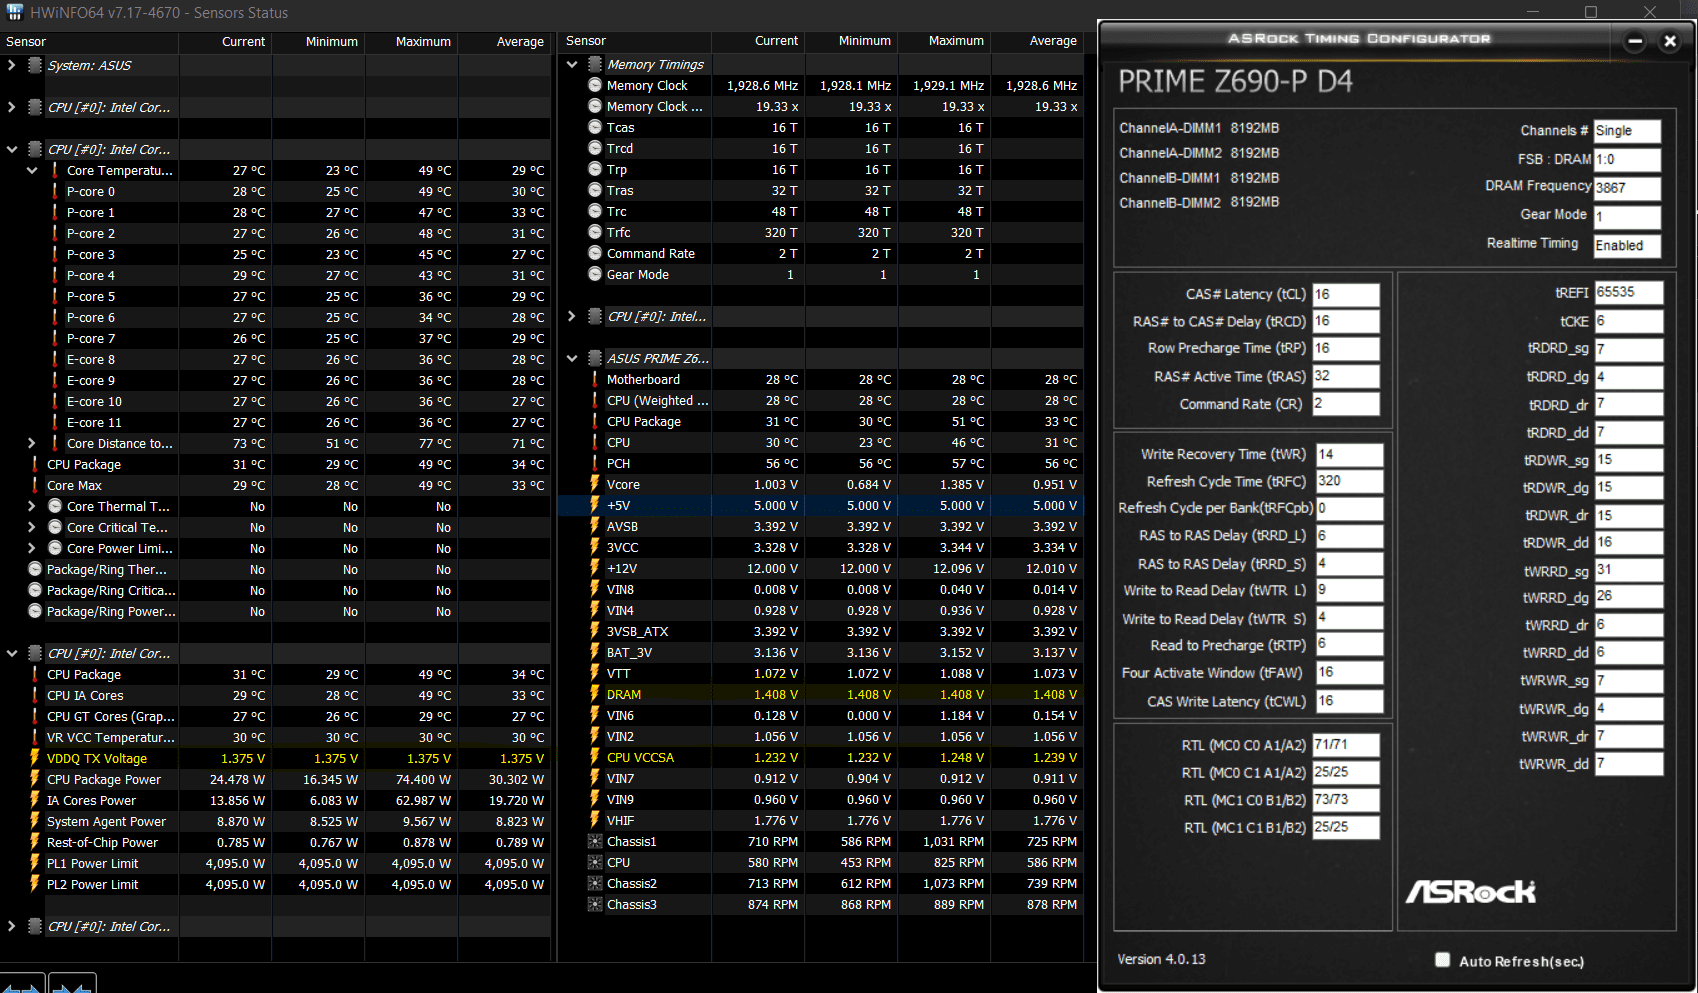The image size is (1698, 993).
Task: Select the DRAM Frequency value field
Action: (x=1627, y=188)
